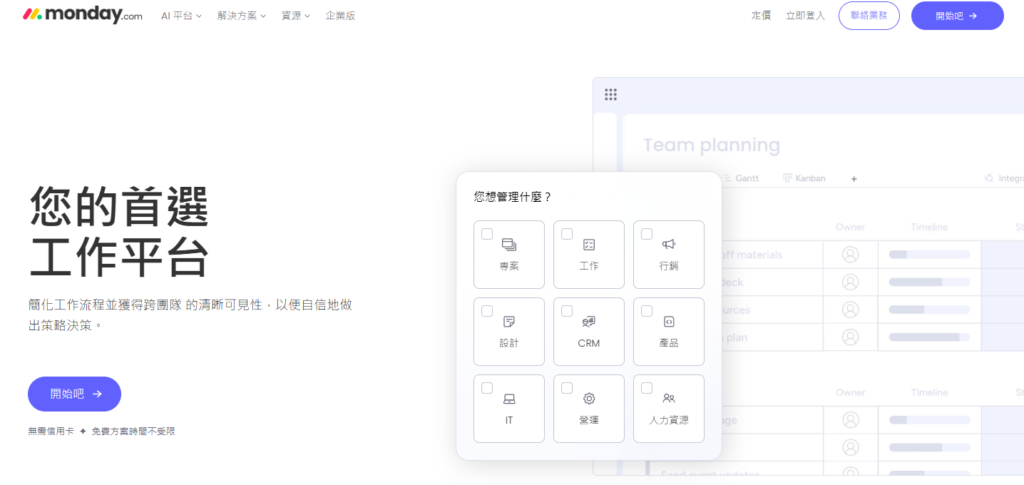The height and width of the screenshot is (485, 1024).
Task: Tick the 設計 checkbox
Action: (487, 311)
